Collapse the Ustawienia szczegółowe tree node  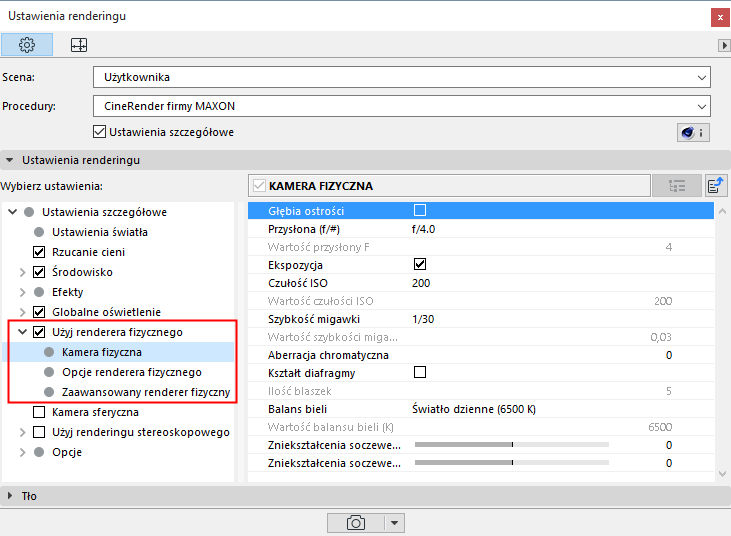13,212
